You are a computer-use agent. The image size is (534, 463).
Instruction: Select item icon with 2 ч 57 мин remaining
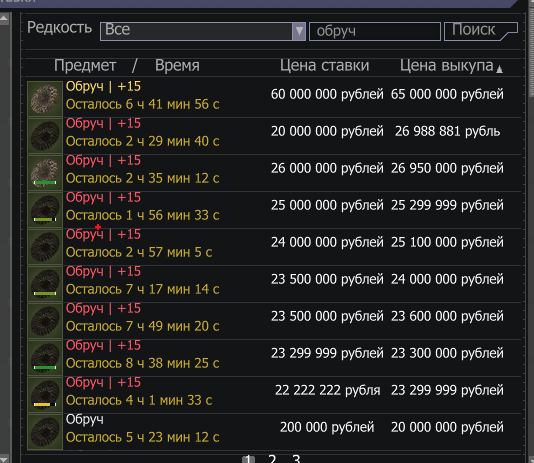point(45,247)
